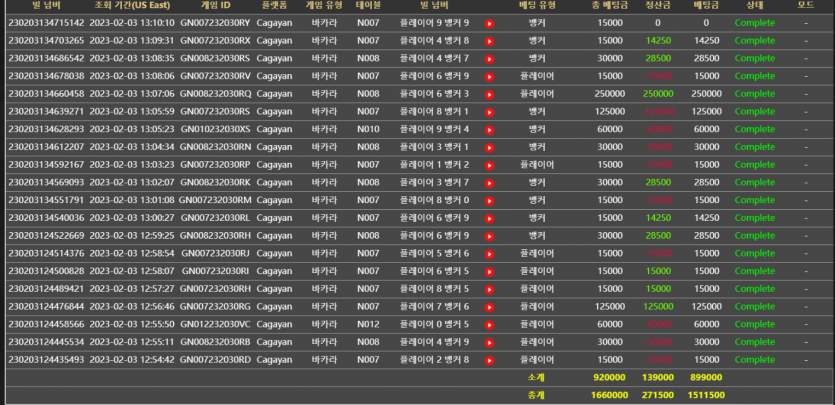Click grand total settlement 271500

658,395
